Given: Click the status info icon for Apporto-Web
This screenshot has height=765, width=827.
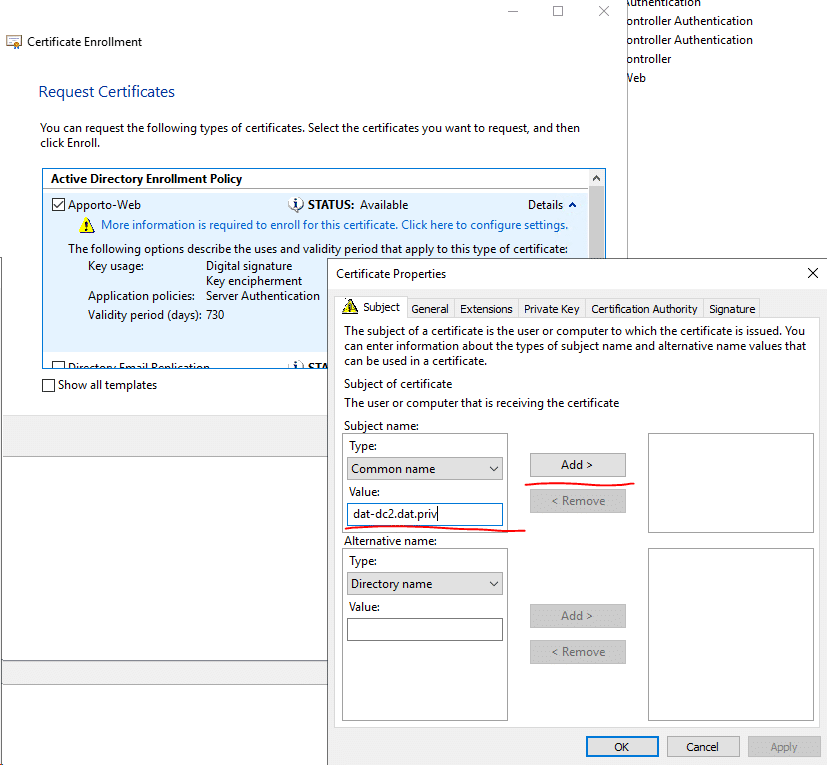Looking at the screenshot, I should 296,205.
